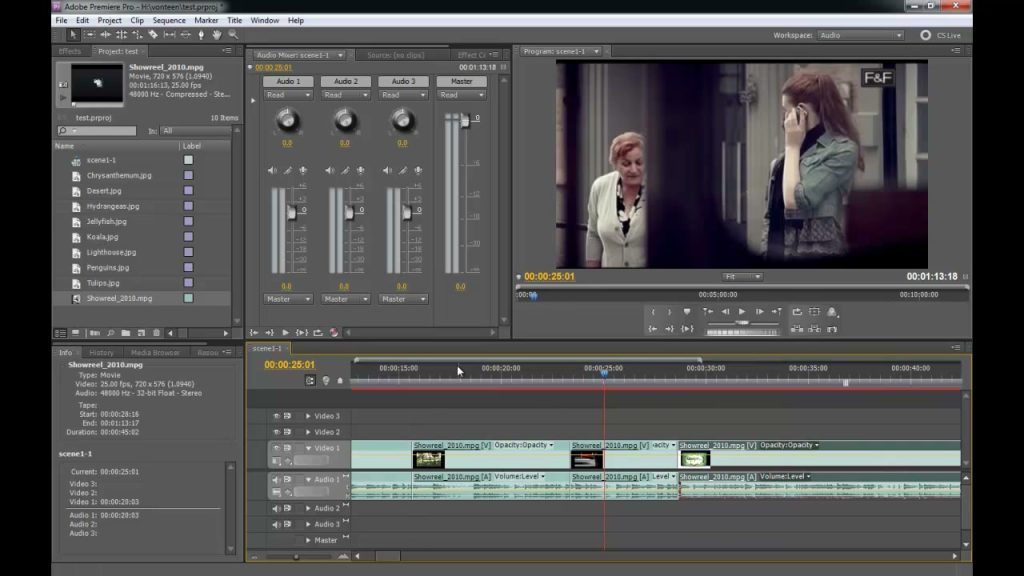Switch to the History tab
This screenshot has height=576, width=1024.
pos(101,353)
